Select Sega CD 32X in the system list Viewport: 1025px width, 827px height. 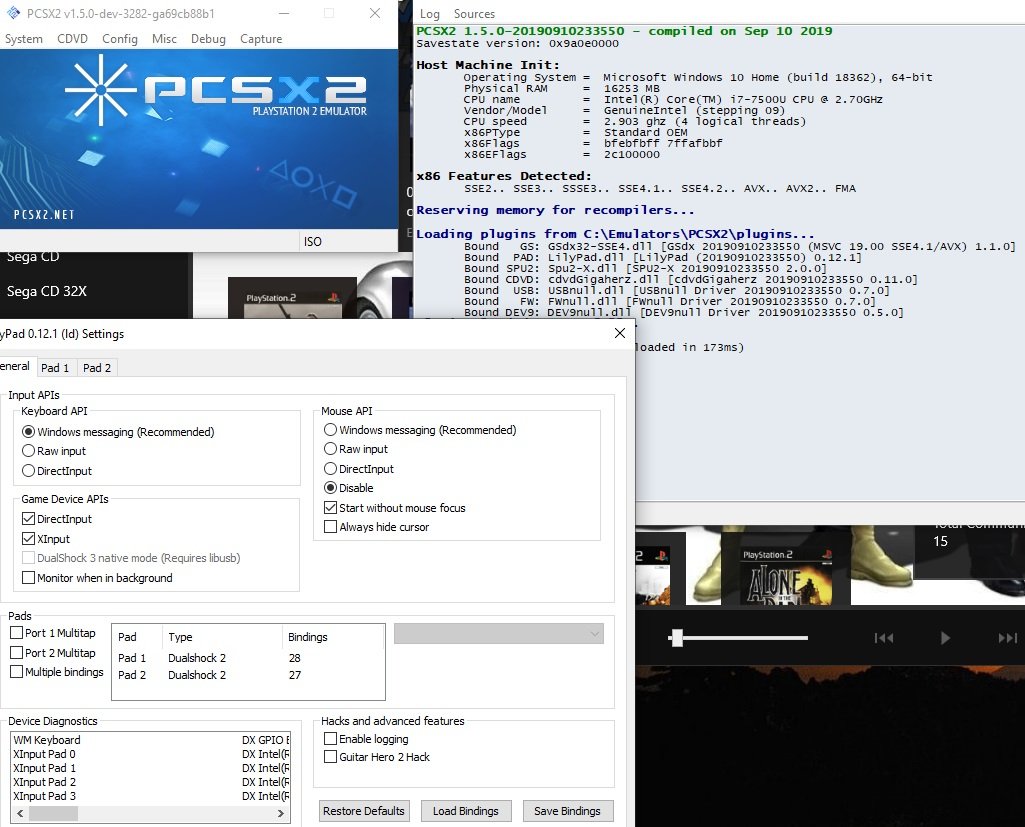[47, 292]
